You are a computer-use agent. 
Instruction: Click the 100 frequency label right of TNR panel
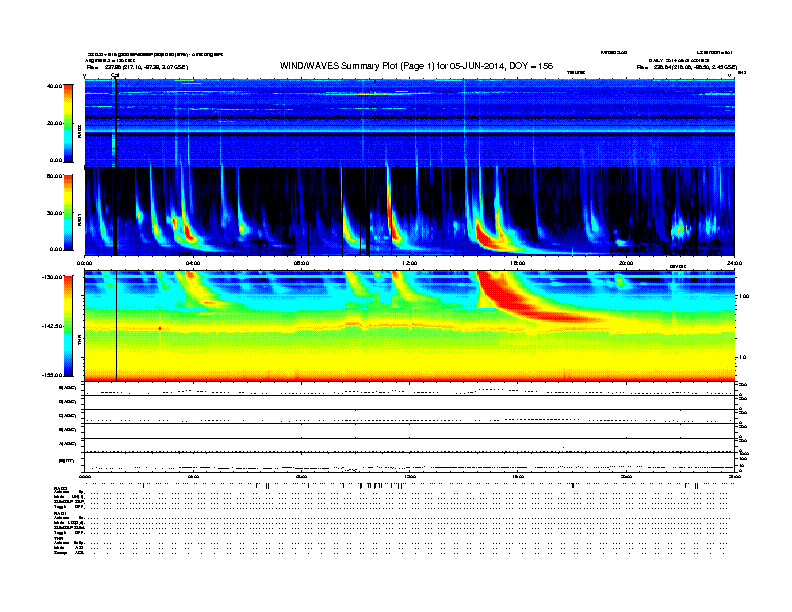(744, 296)
